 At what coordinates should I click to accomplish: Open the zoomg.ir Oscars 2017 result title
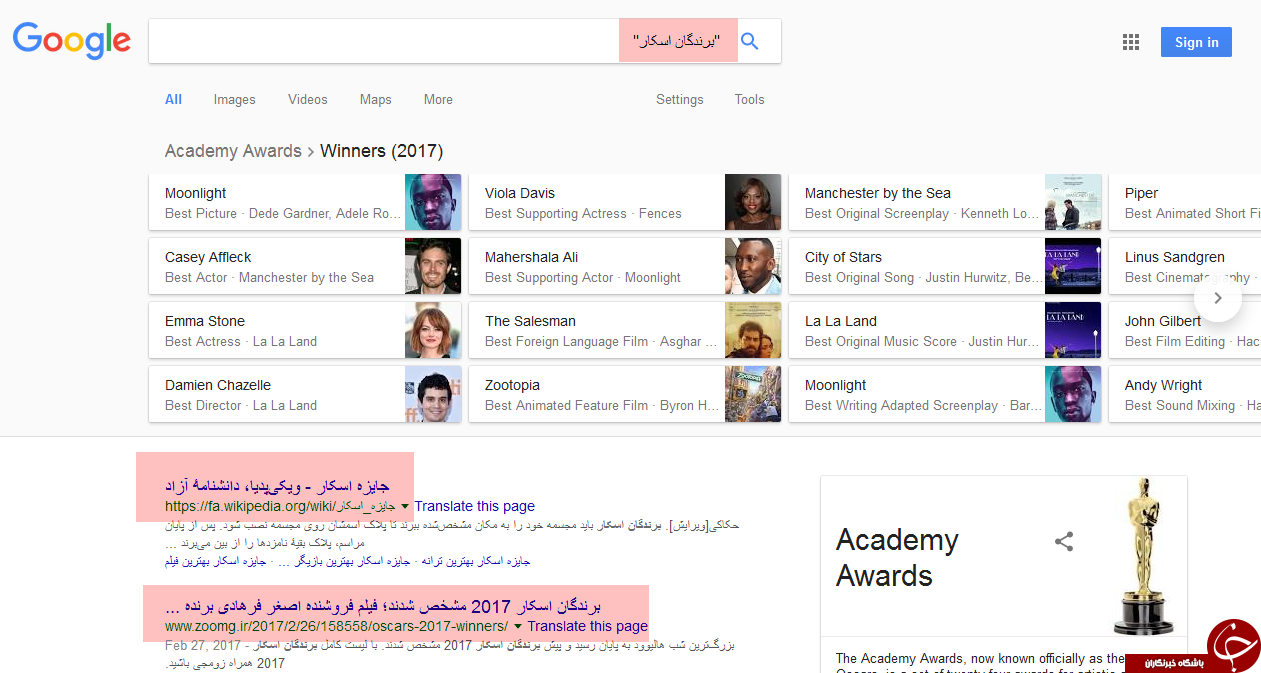(383, 606)
